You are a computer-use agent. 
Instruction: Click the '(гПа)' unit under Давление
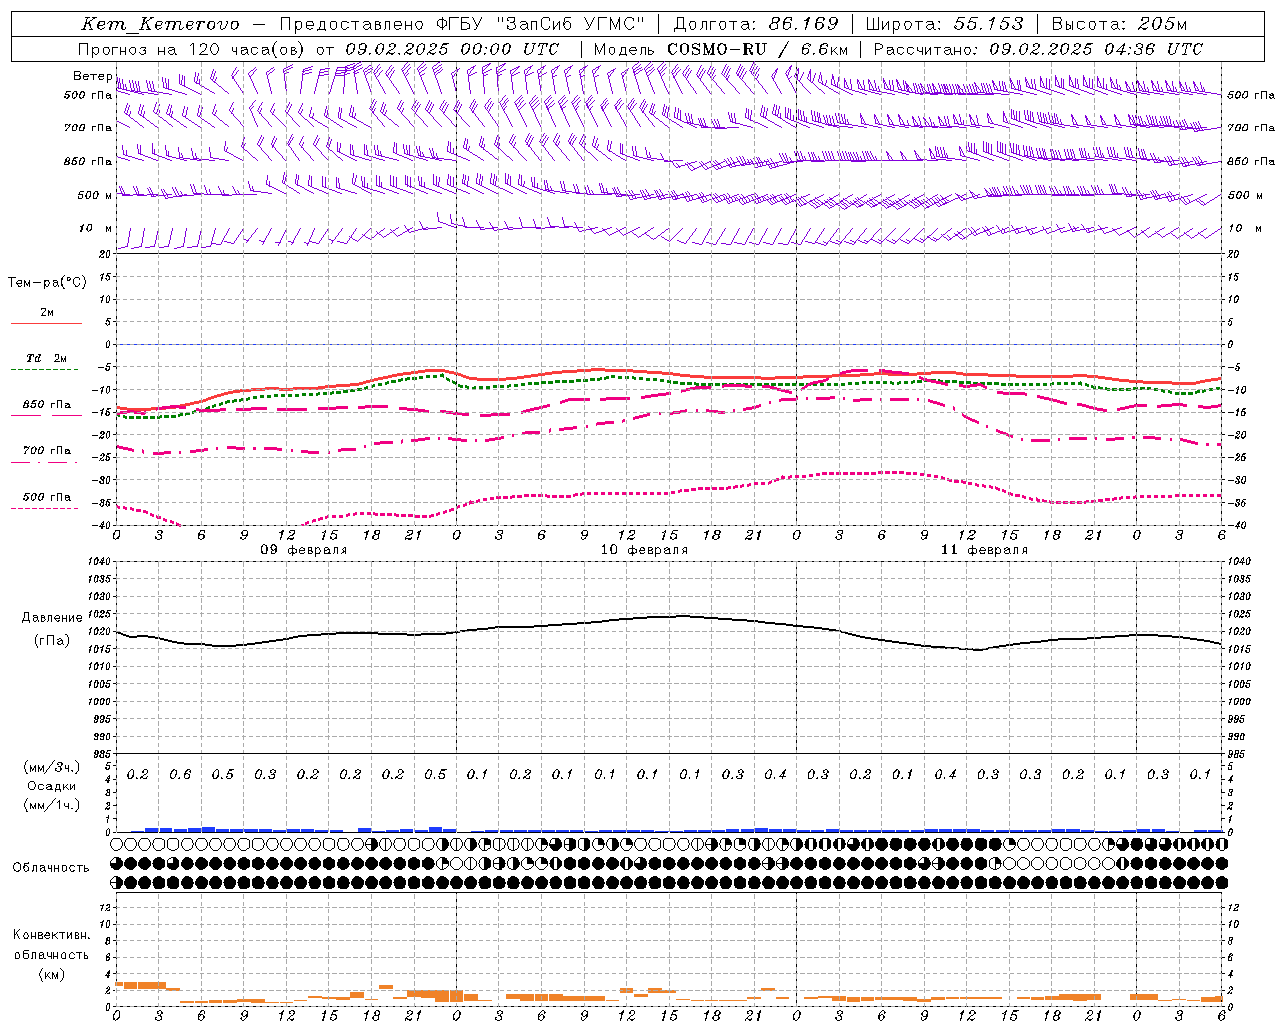52,641
